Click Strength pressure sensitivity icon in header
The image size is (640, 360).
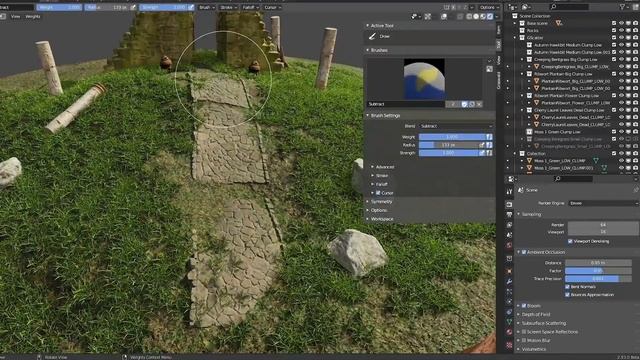tap(191, 7)
